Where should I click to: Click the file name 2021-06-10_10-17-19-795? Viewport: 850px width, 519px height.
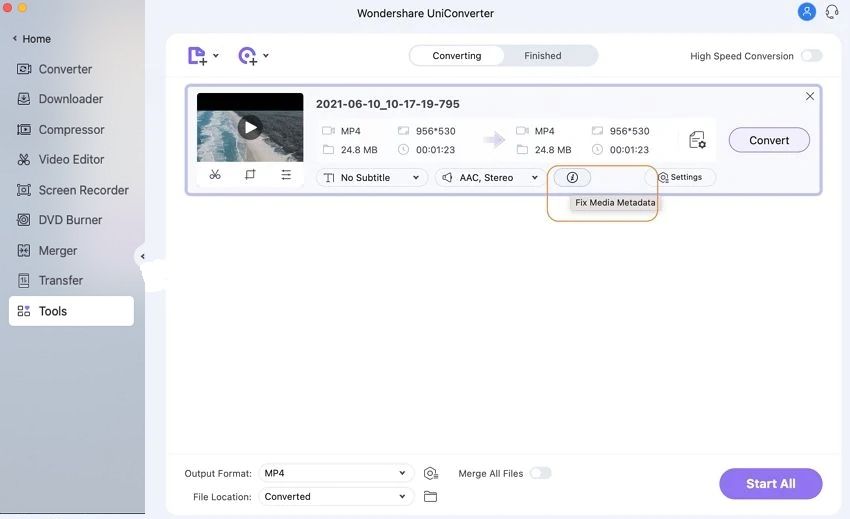click(x=388, y=104)
